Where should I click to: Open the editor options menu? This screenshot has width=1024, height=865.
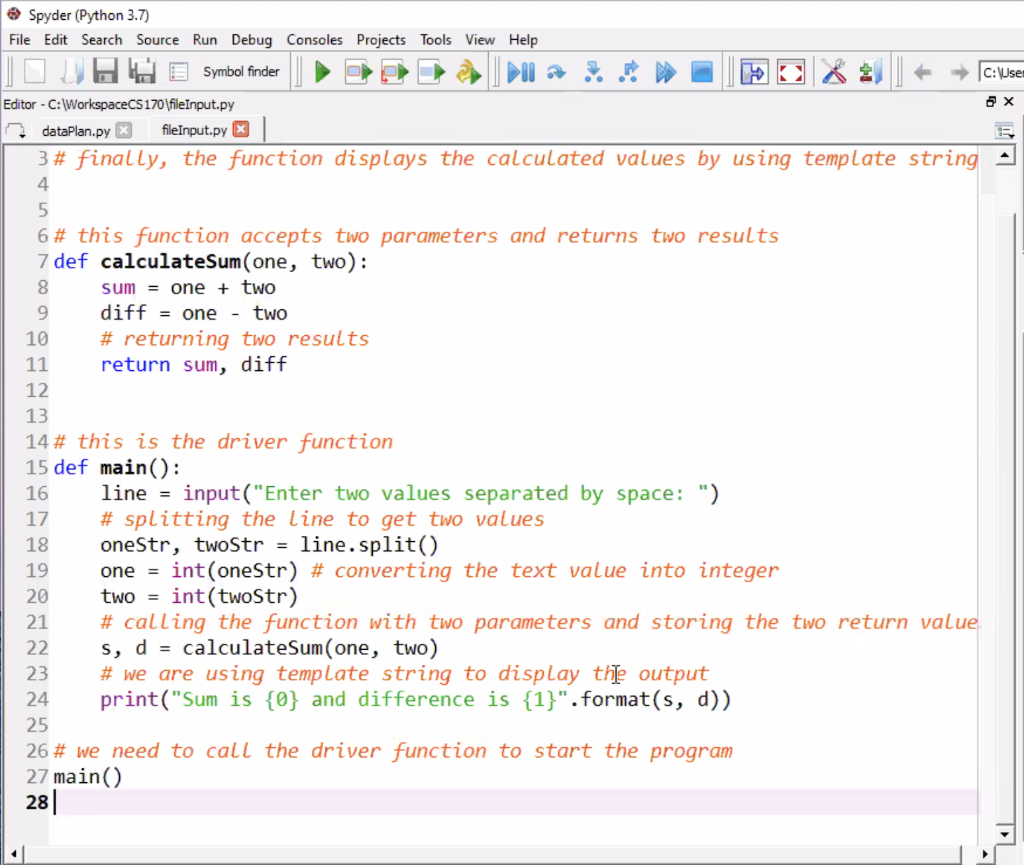[x=1004, y=131]
